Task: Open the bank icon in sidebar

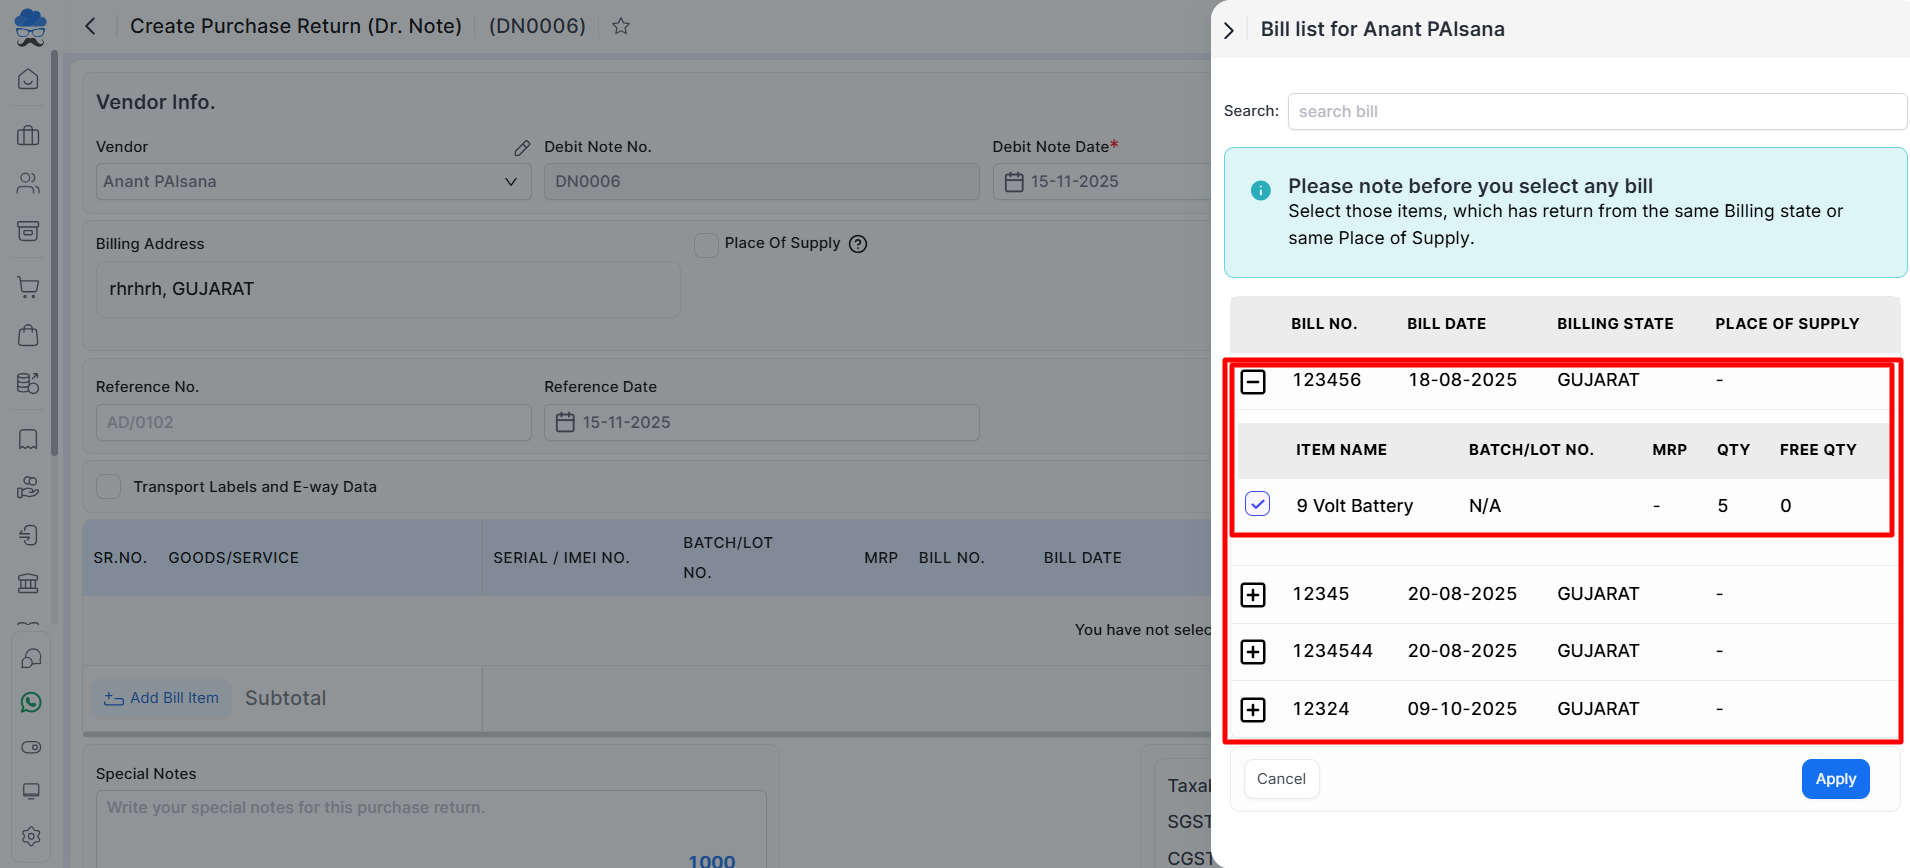Action: 28,583
